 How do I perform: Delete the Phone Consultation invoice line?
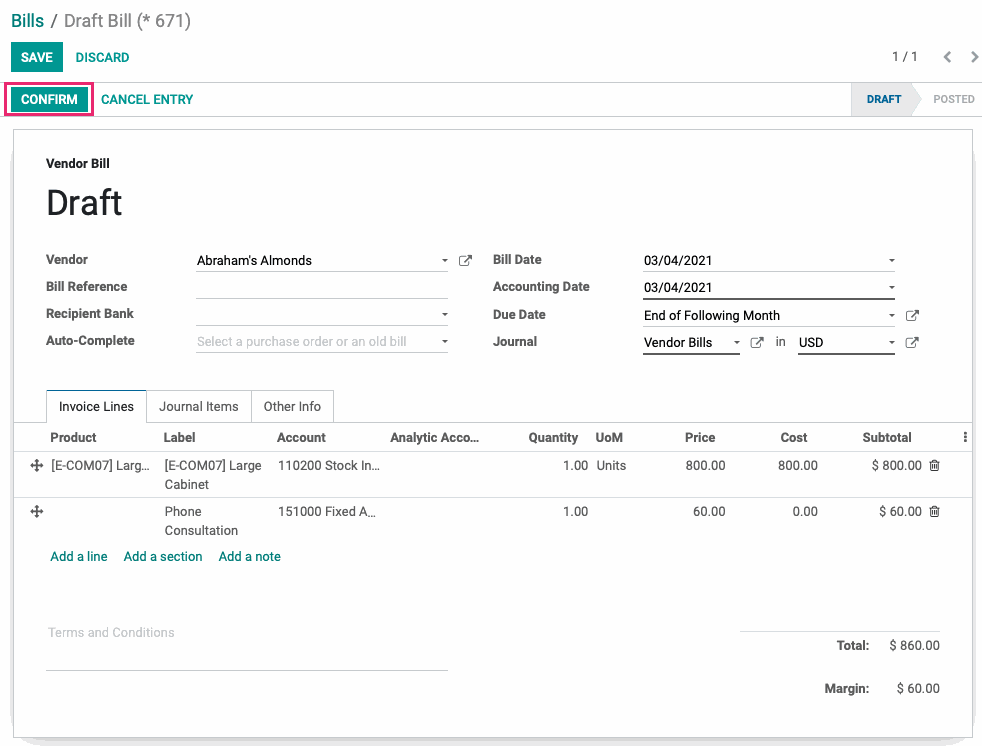934,512
